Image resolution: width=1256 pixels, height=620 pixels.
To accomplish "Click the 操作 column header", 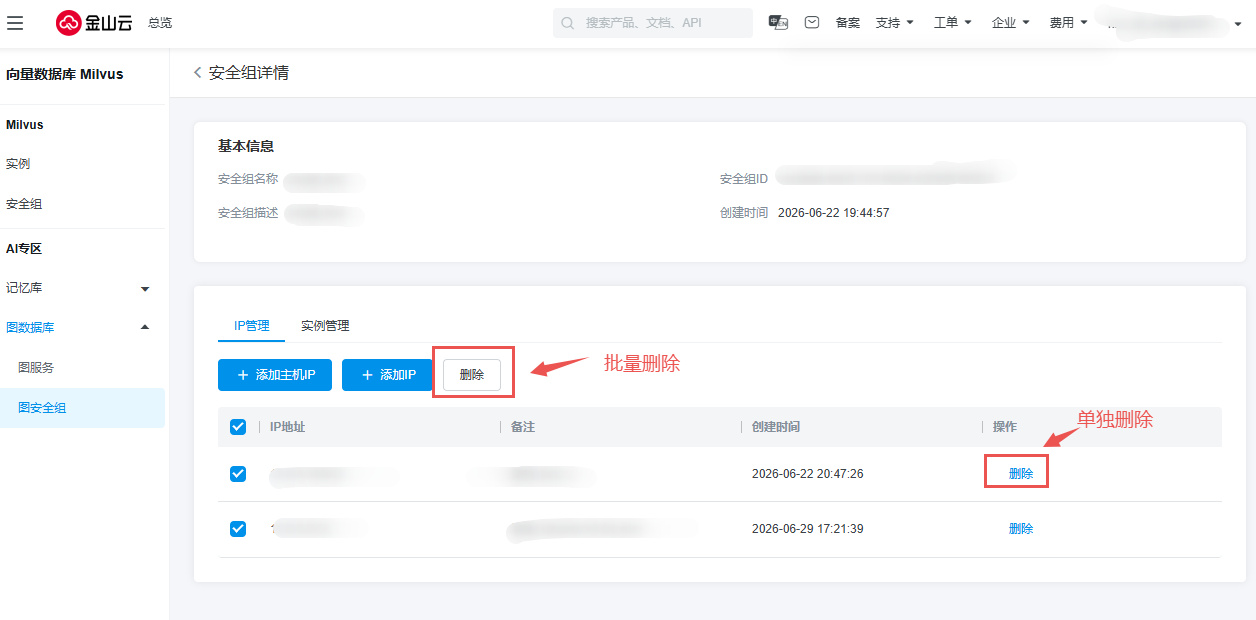I will [1005, 427].
